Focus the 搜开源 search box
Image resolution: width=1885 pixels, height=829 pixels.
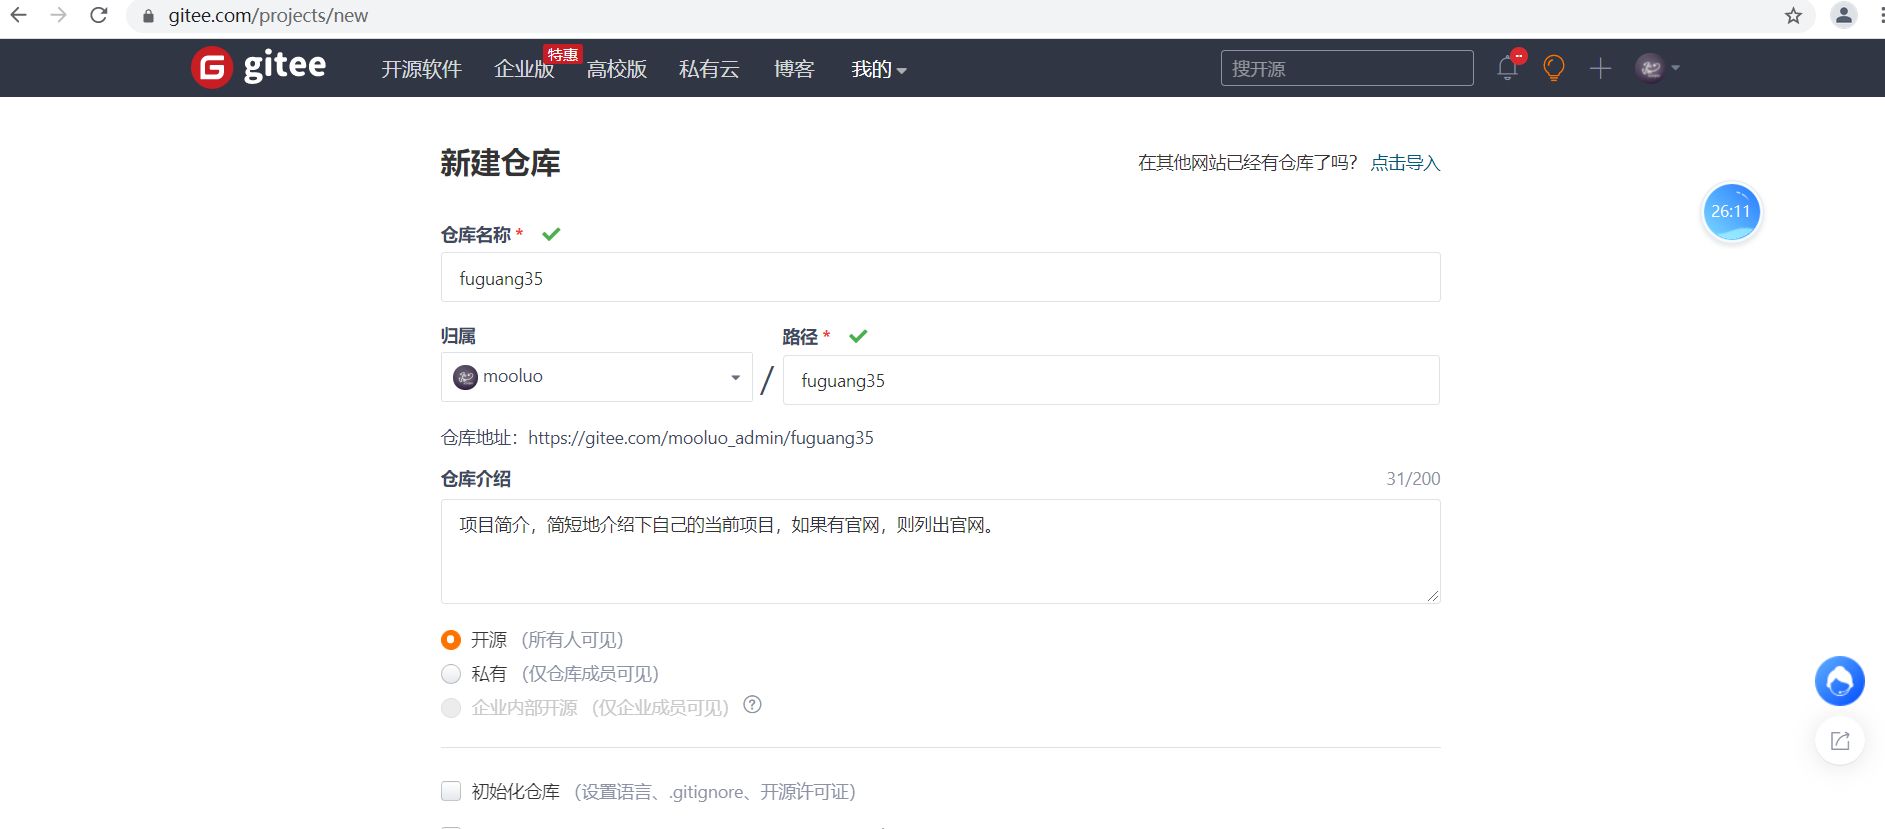1347,68
